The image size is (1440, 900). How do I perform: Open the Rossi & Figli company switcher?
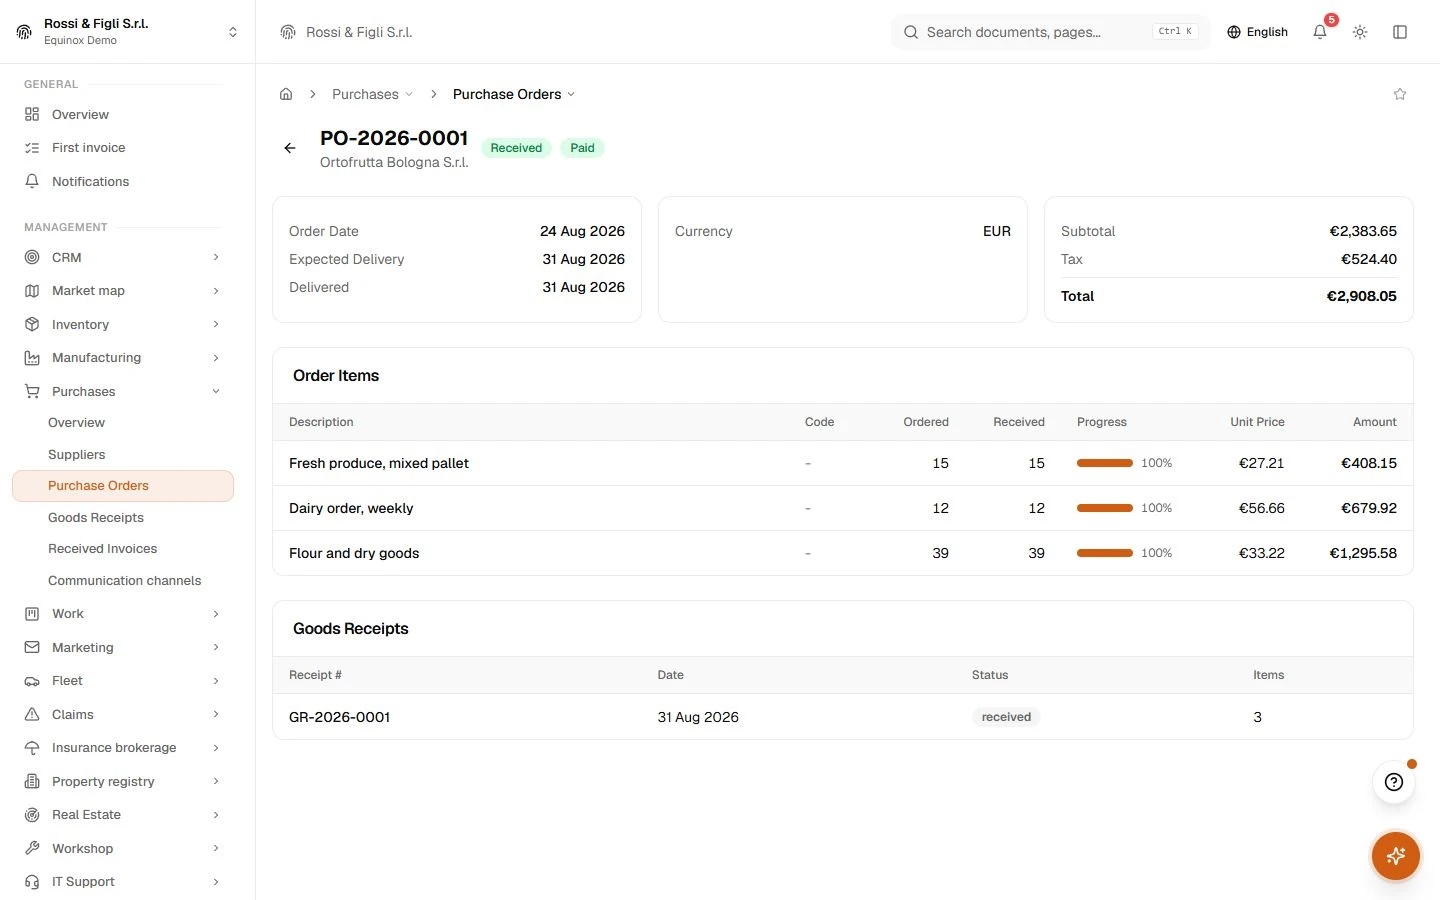(x=128, y=32)
